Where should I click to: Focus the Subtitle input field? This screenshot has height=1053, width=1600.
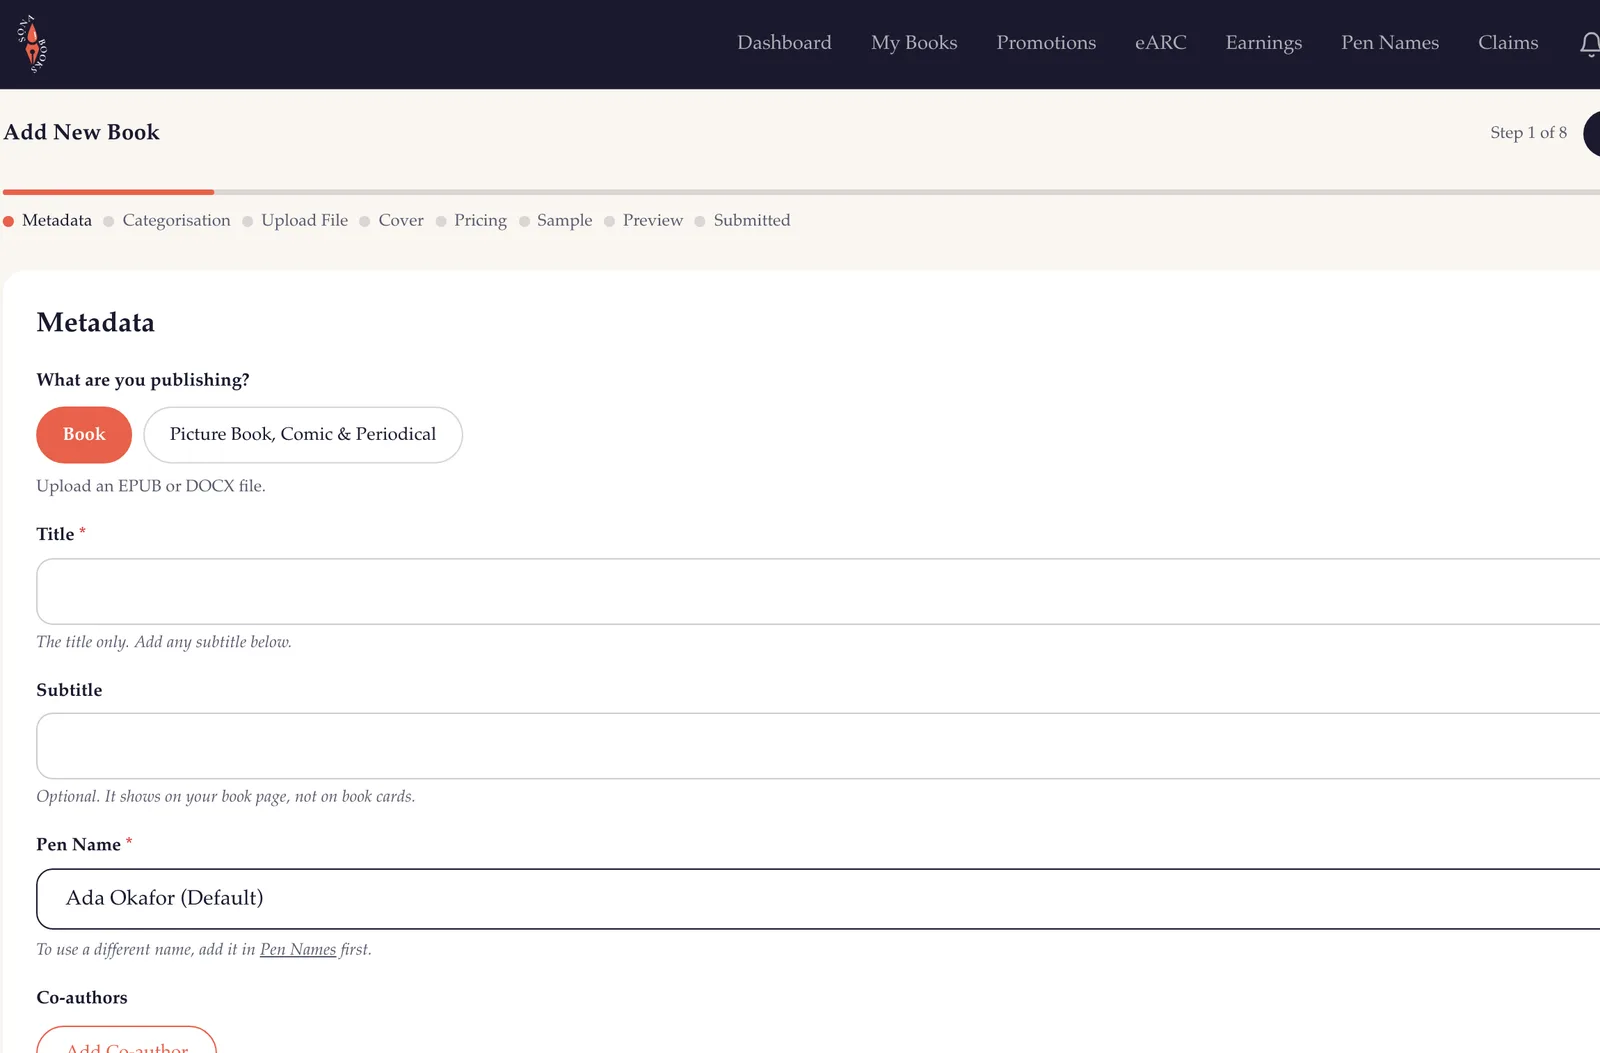click(x=818, y=746)
